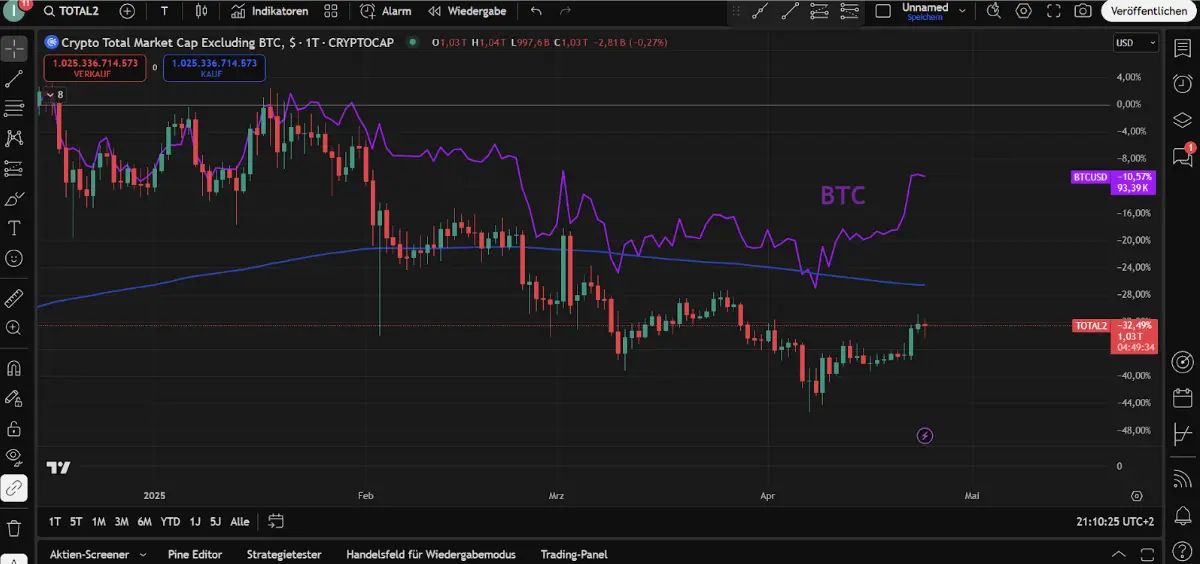Open the forecasting and measurement tools
This screenshot has width=1200, height=564.
[14, 168]
